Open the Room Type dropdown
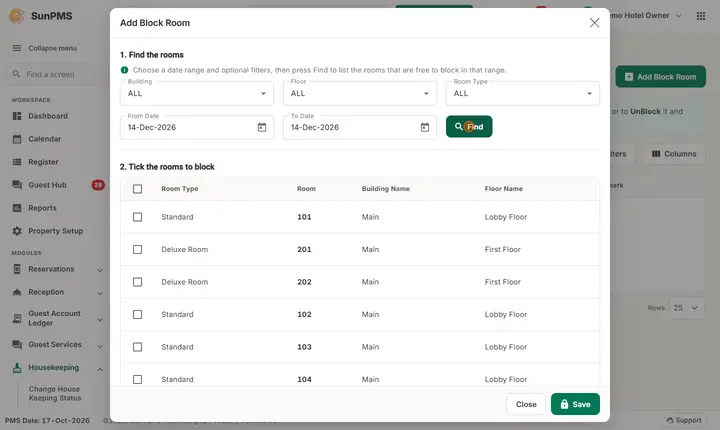The width and height of the screenshot is (720, 430). point(523,93)
